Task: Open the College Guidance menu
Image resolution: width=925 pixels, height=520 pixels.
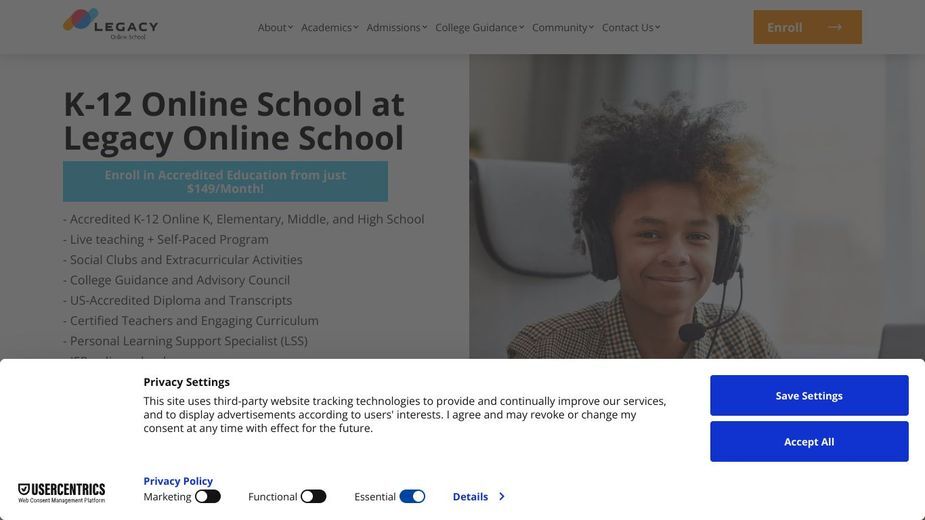Action: [480, 27]
